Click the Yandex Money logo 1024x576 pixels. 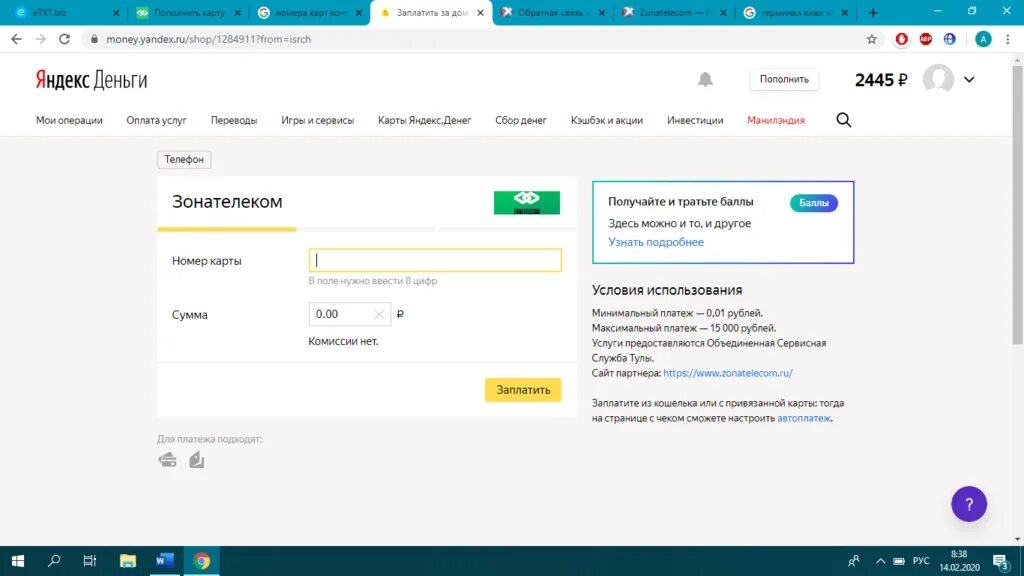coord(91,80)
